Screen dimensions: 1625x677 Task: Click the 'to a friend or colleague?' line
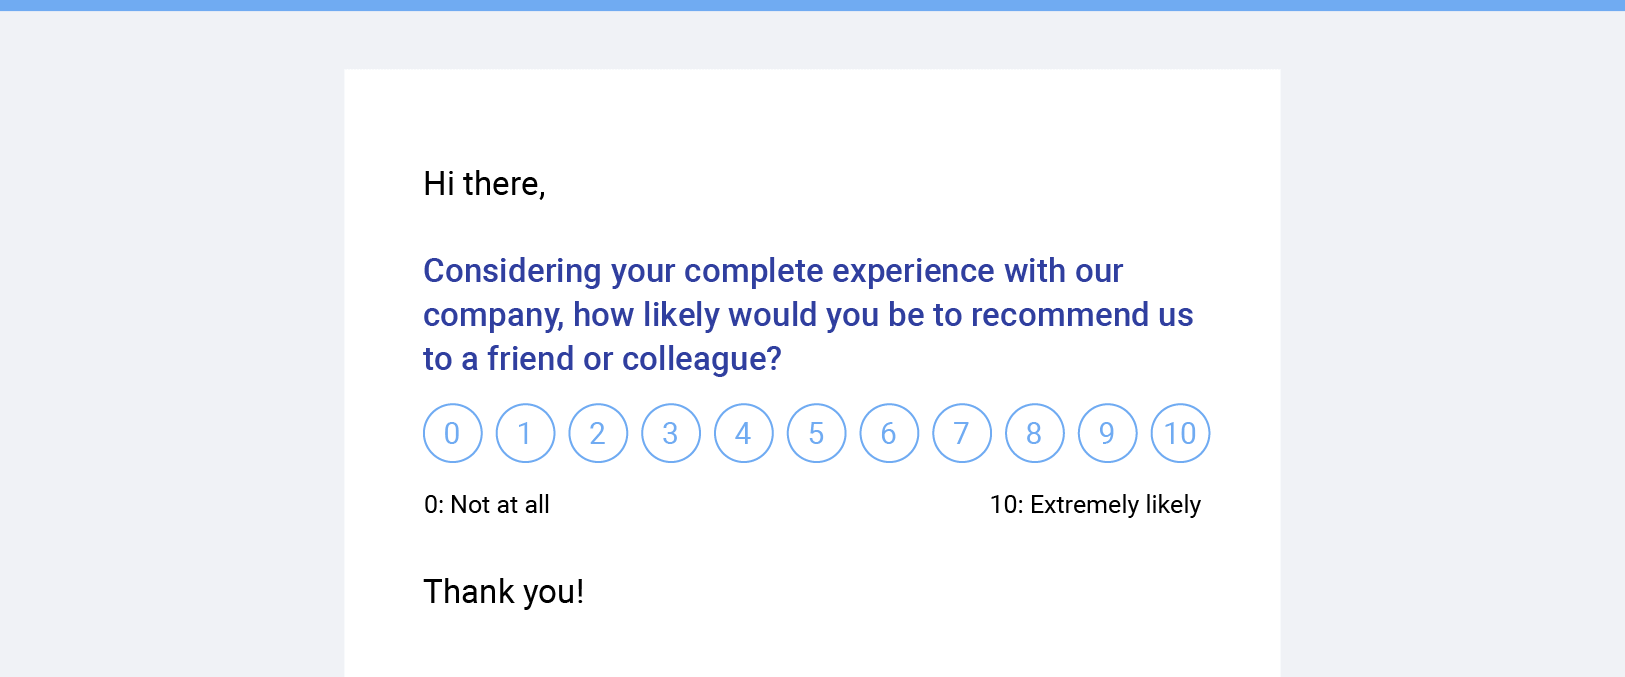tap(602, 359)
